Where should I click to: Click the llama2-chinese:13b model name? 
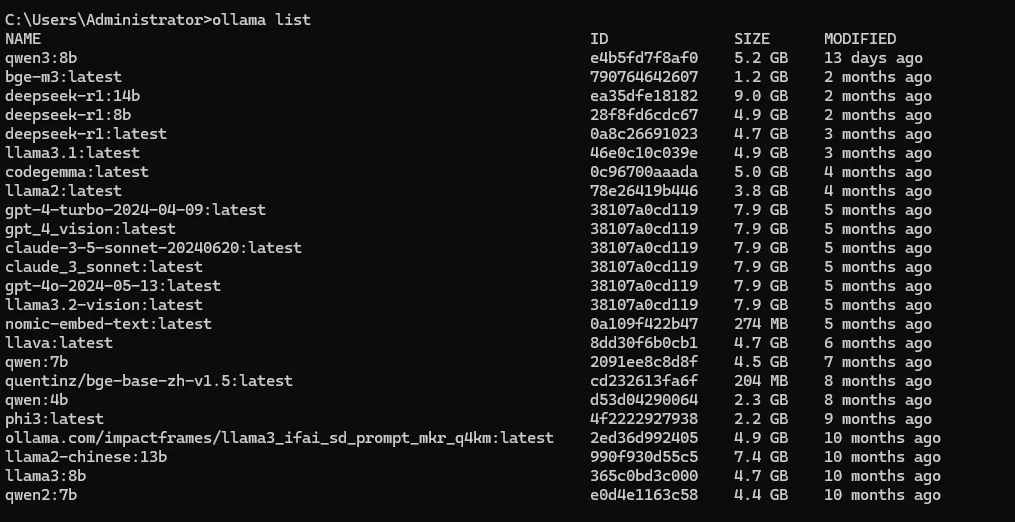click(86, 457)
